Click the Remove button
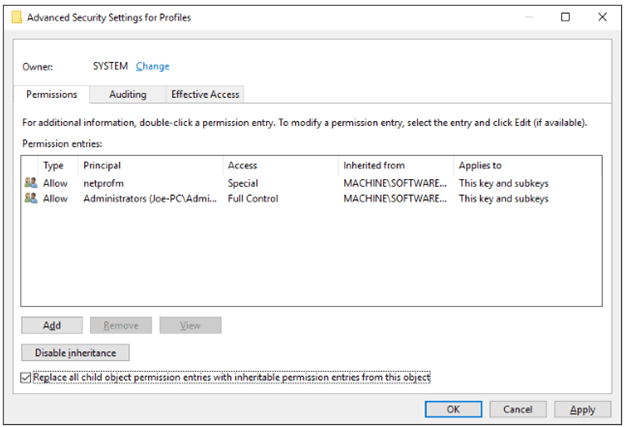Screen dimensions: 624x427 [x=121, y=325]
